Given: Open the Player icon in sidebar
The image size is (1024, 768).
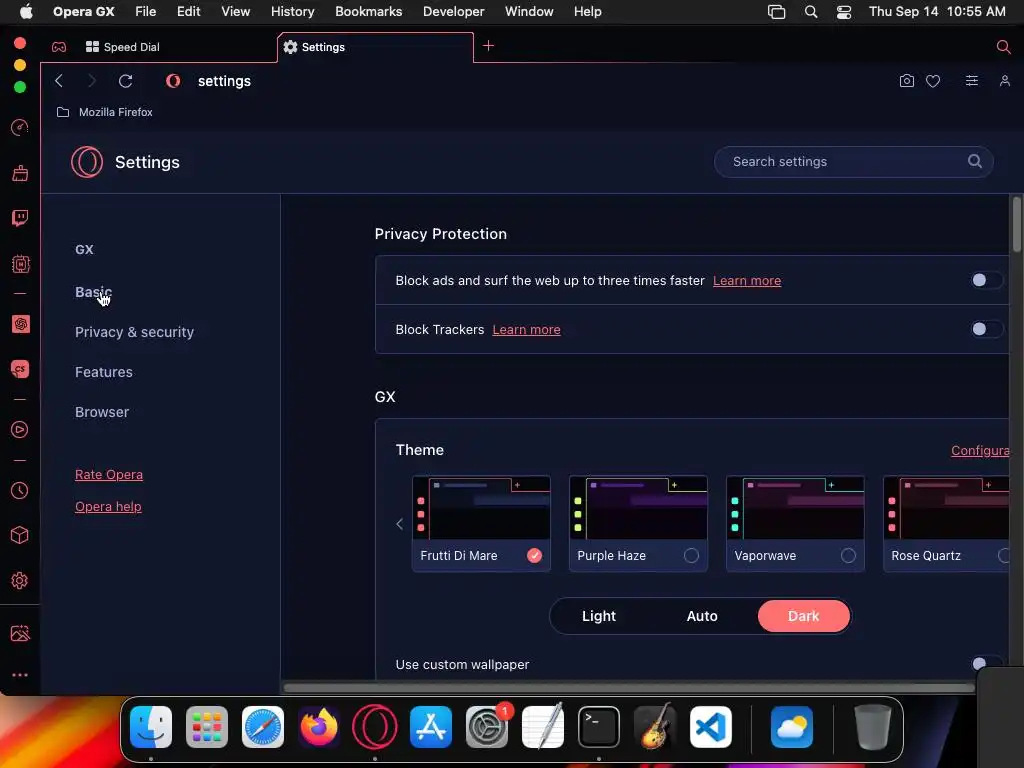Looking at the screenshot, I should (20, 430).
